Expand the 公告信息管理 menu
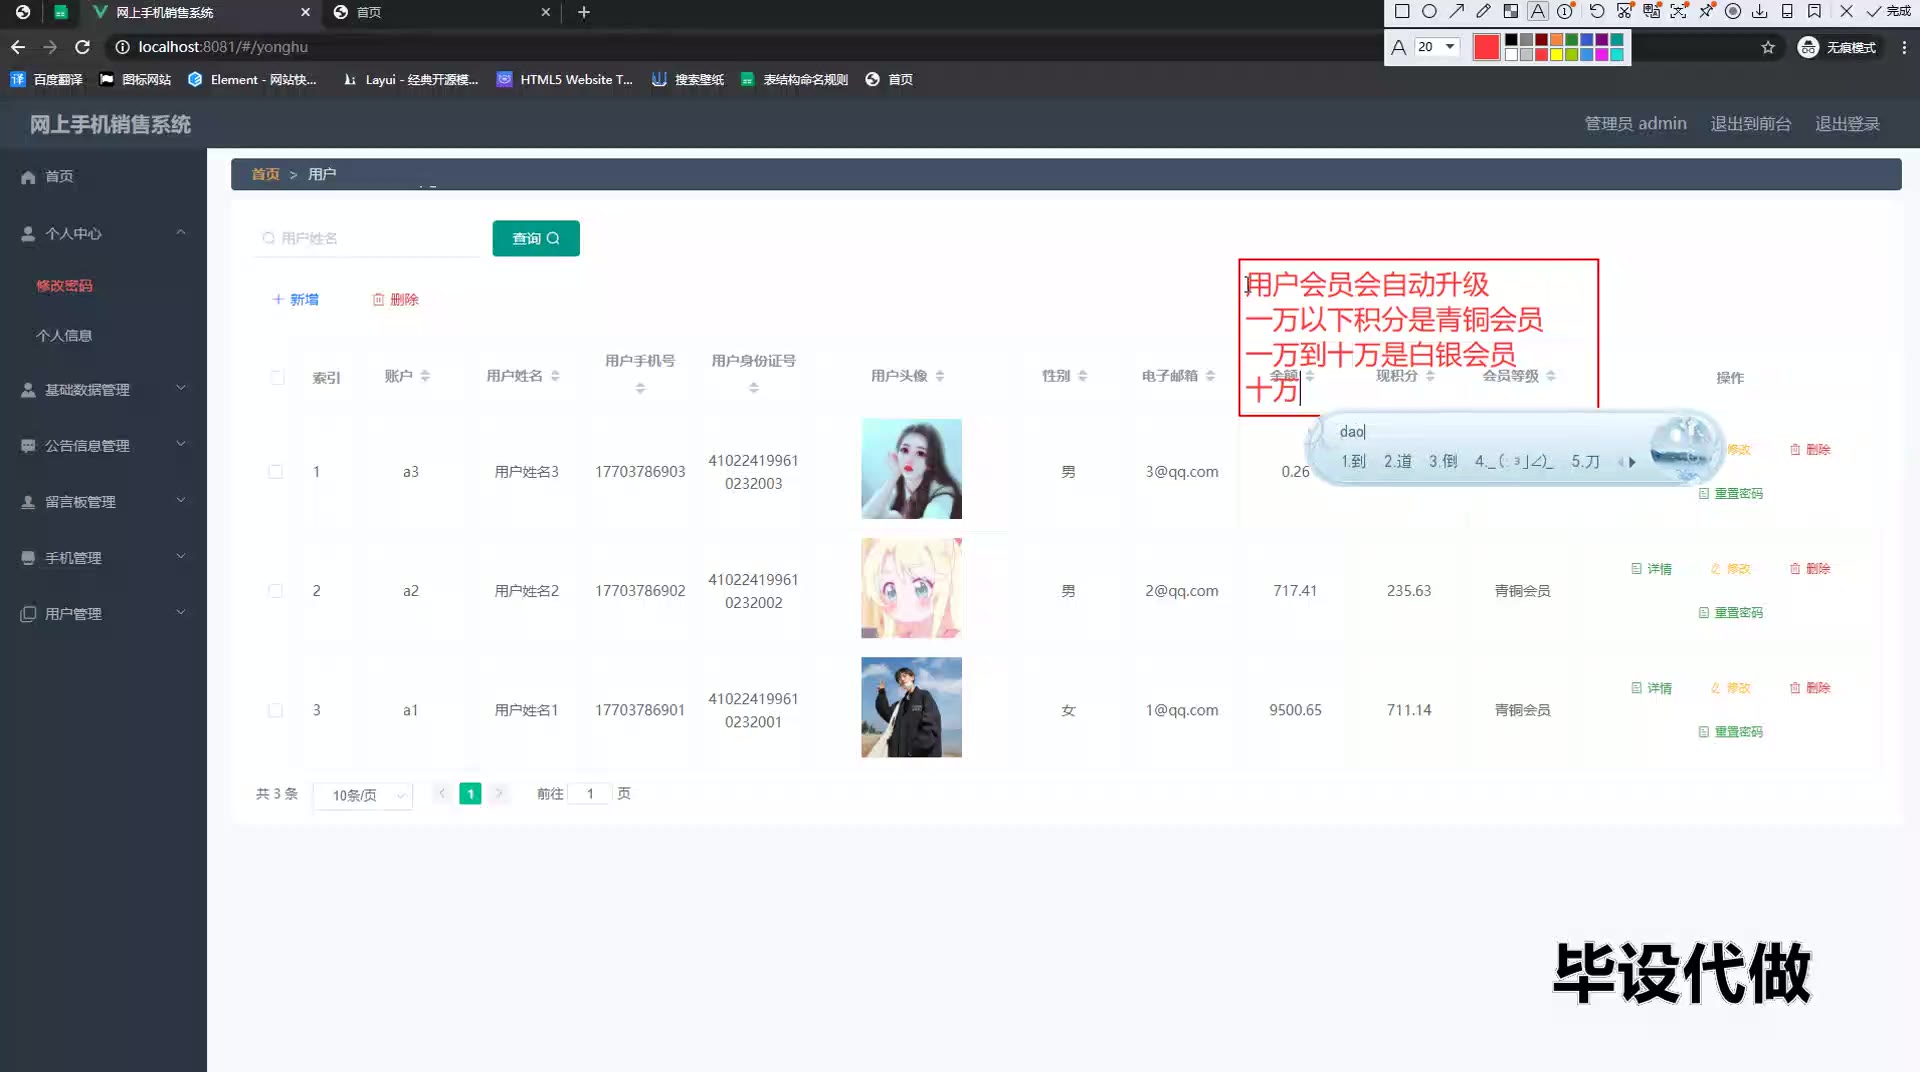The height and width of the screenshot is (1072, 1920). 103,445
